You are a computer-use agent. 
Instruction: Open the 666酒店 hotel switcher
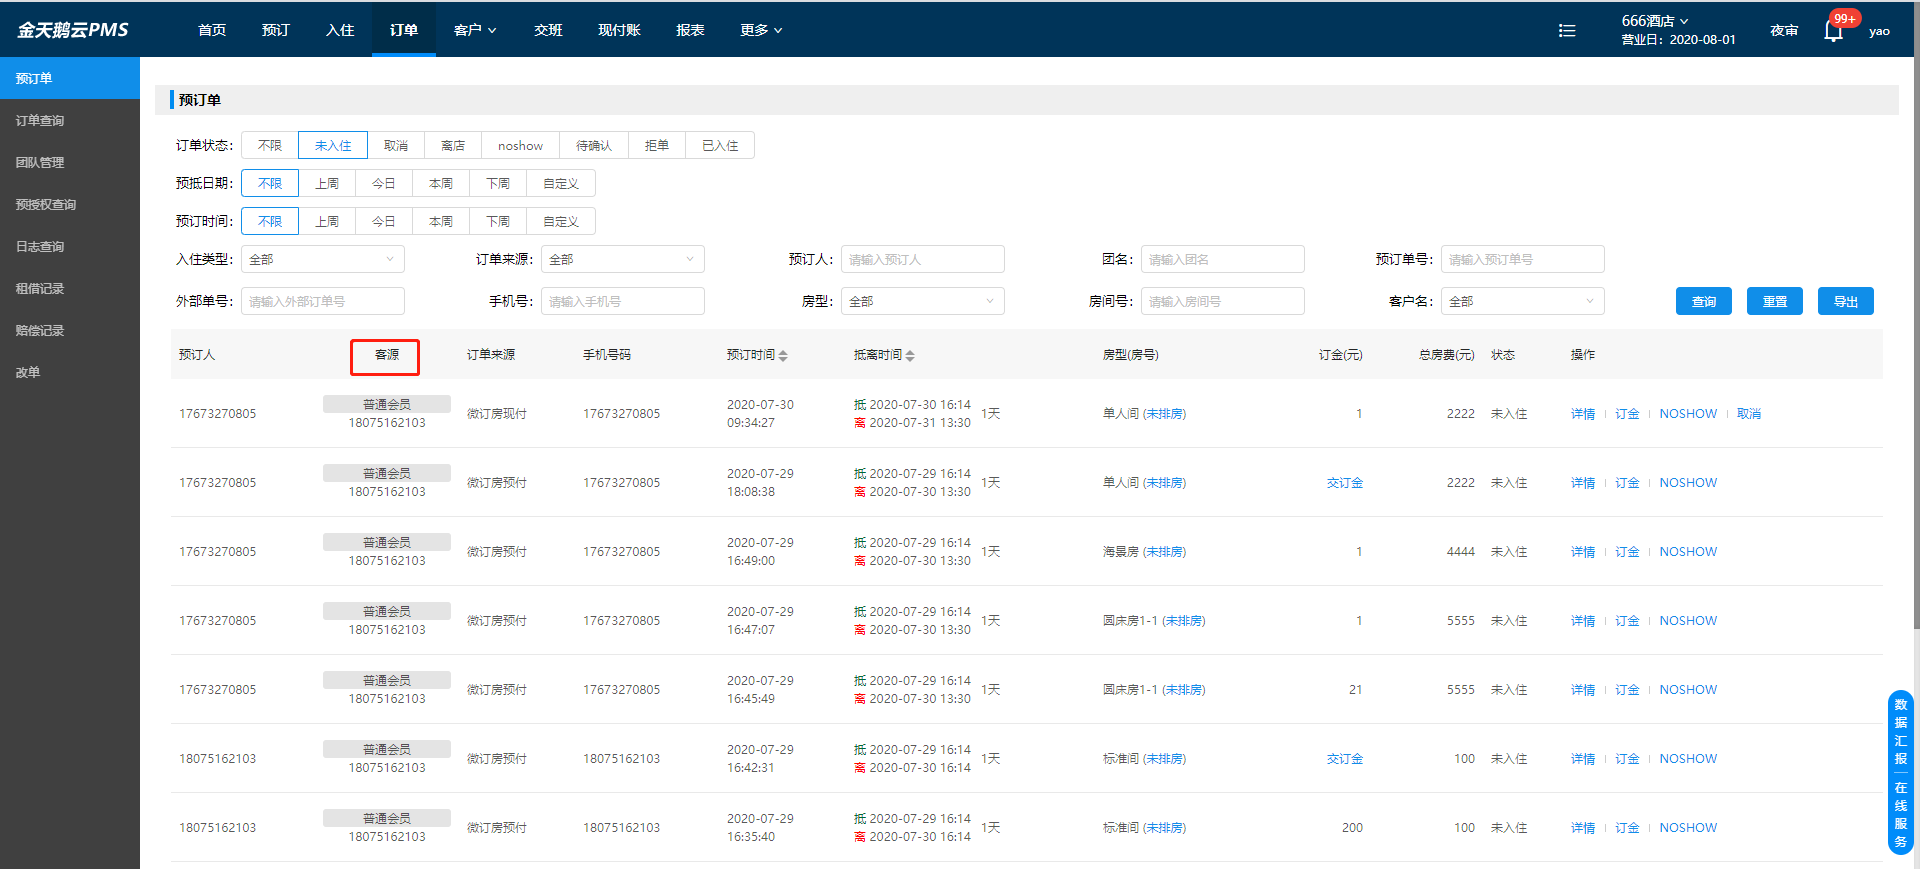coord(1655,20)
